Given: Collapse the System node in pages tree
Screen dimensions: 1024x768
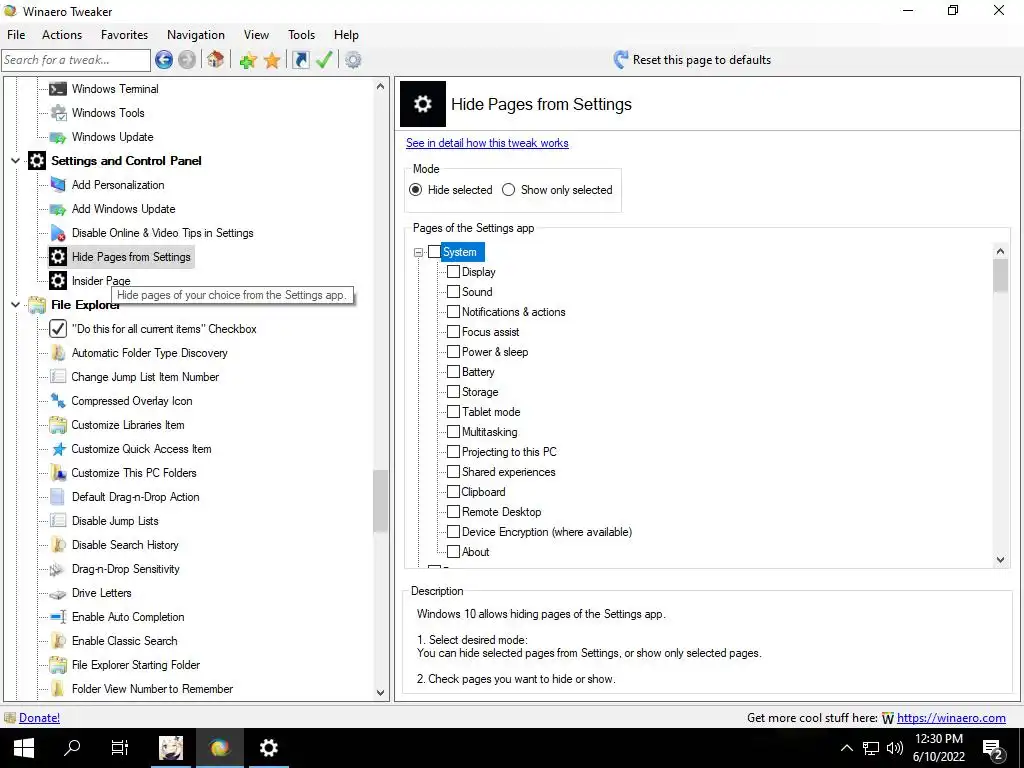Looking at the screenshot, I should pos(419,252).
